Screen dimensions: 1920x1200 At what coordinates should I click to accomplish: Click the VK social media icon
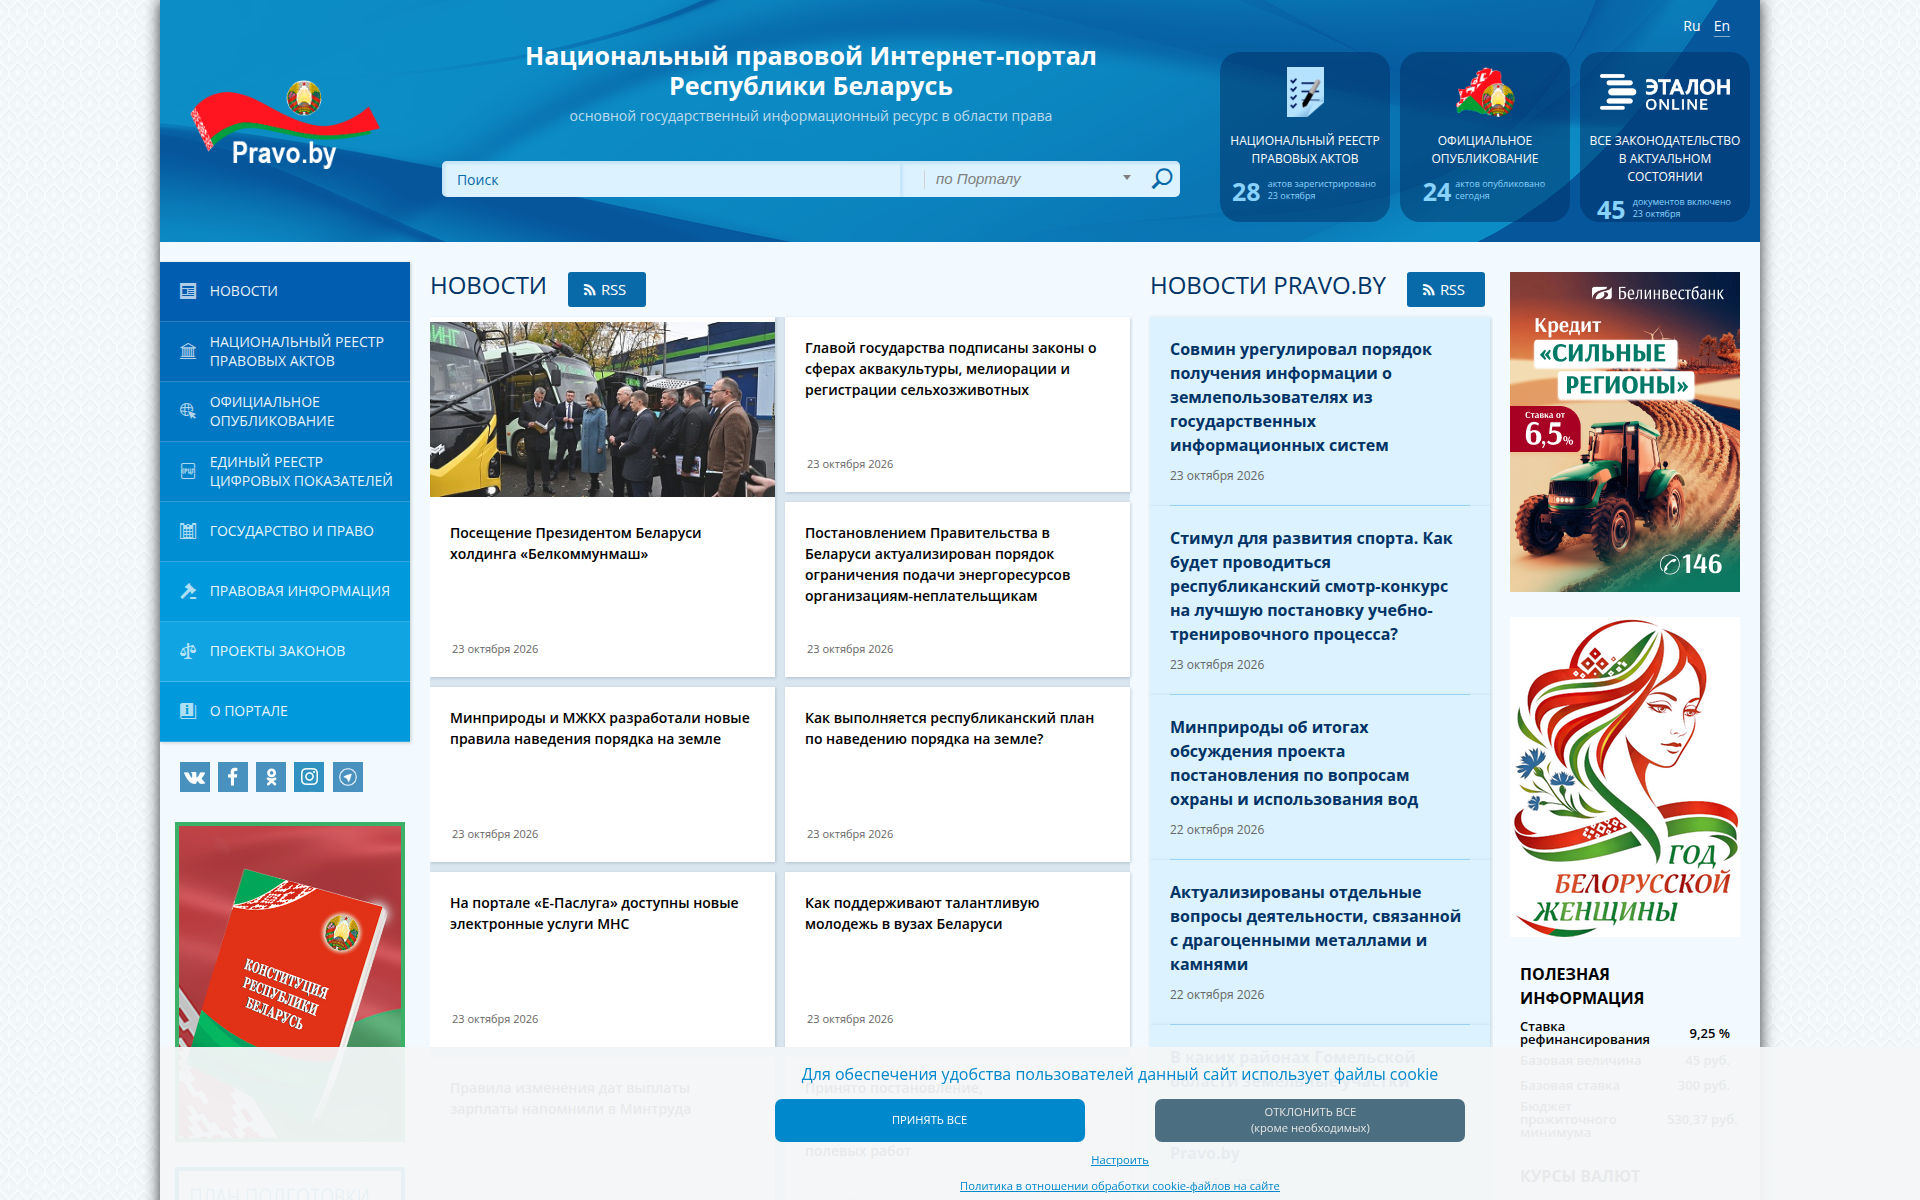tap(195, 777)
